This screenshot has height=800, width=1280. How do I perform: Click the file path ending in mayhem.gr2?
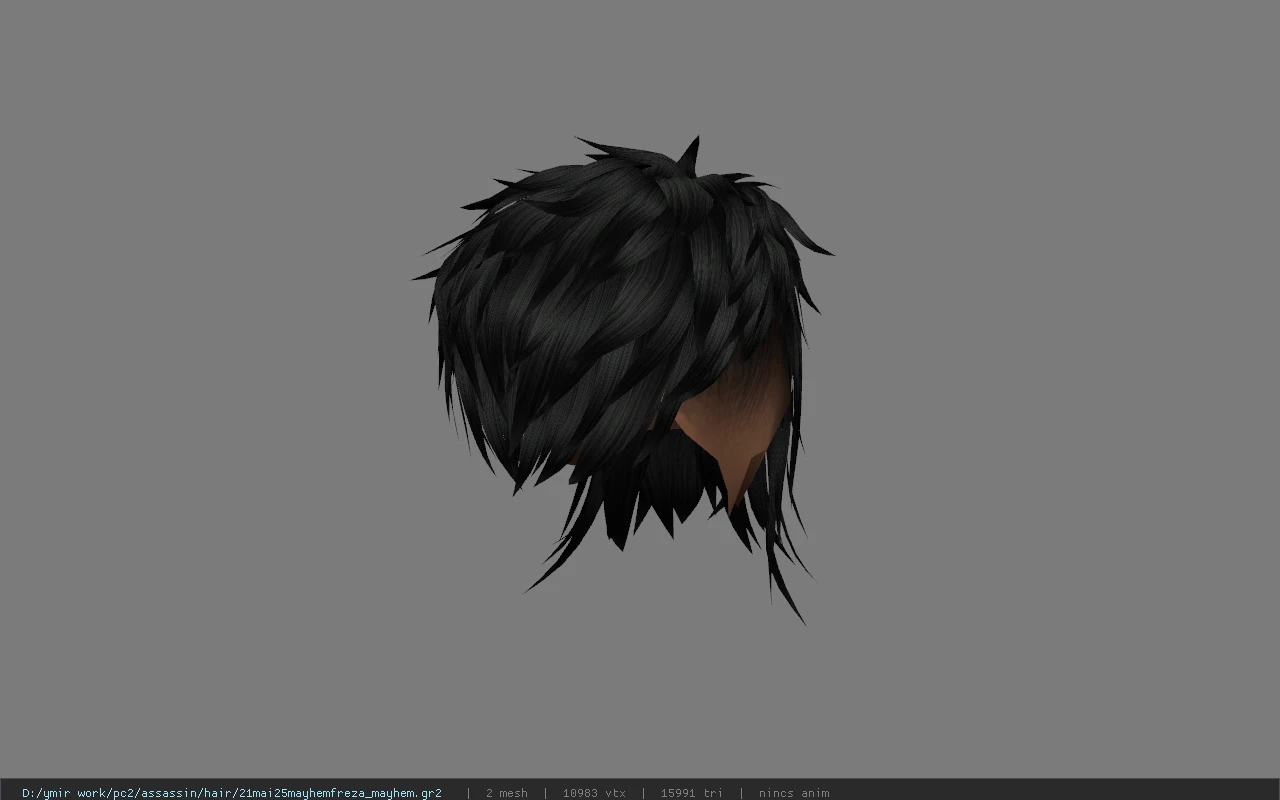[232, 793]
